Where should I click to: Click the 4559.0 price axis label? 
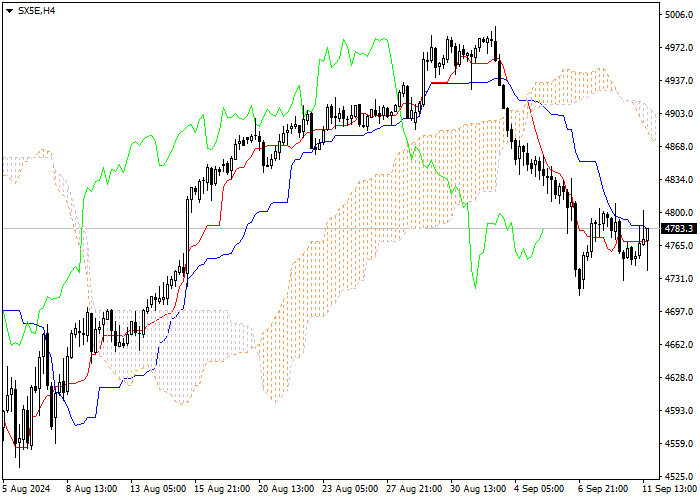click(x=679, y=444)
